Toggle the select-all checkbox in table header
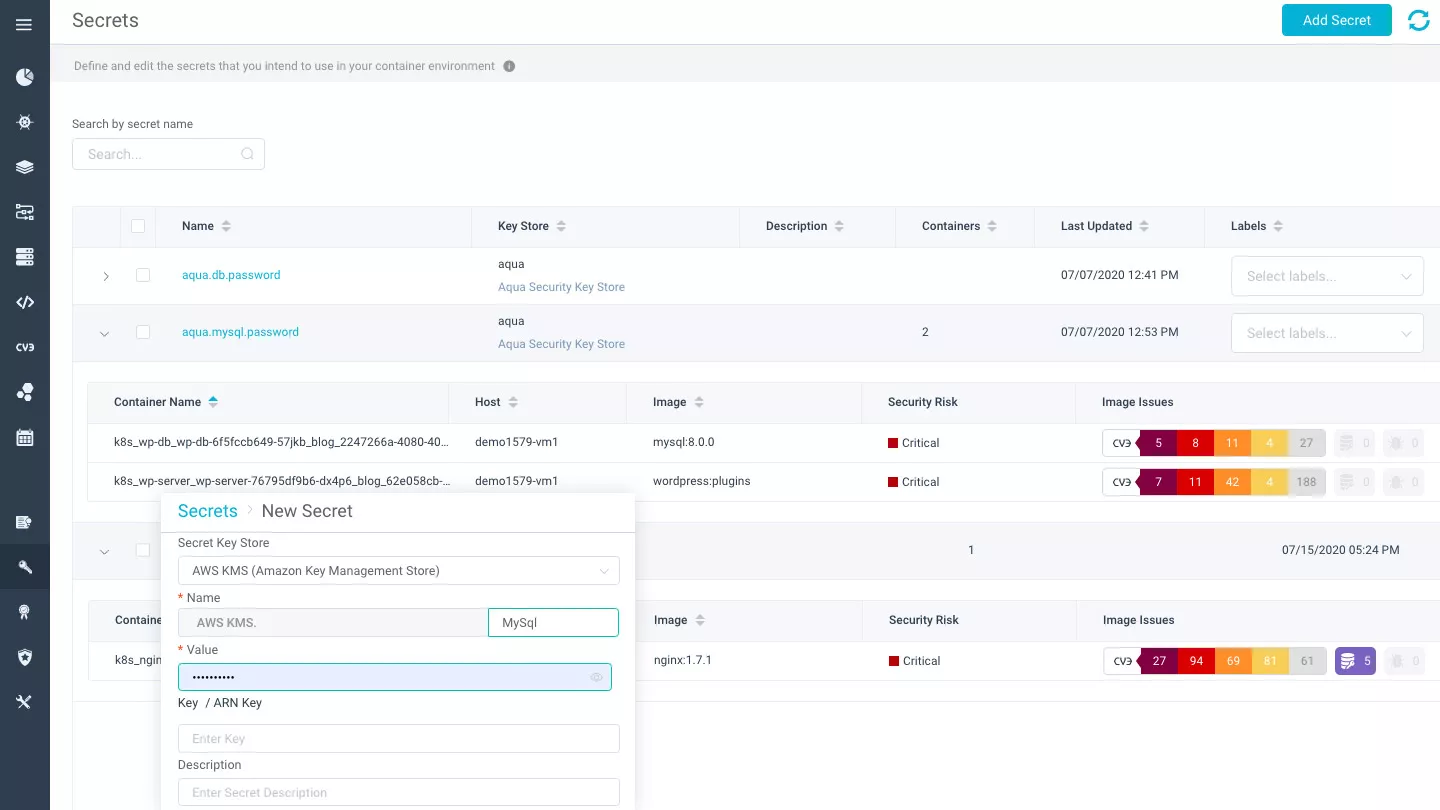The height and width of the screenshot is (810, 1440). click(x=138, y=226)
